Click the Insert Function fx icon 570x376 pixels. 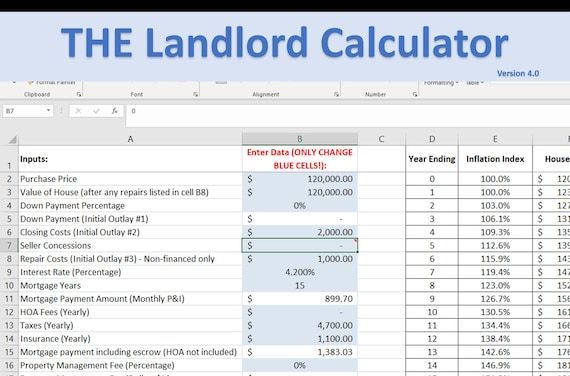point(115,111)
